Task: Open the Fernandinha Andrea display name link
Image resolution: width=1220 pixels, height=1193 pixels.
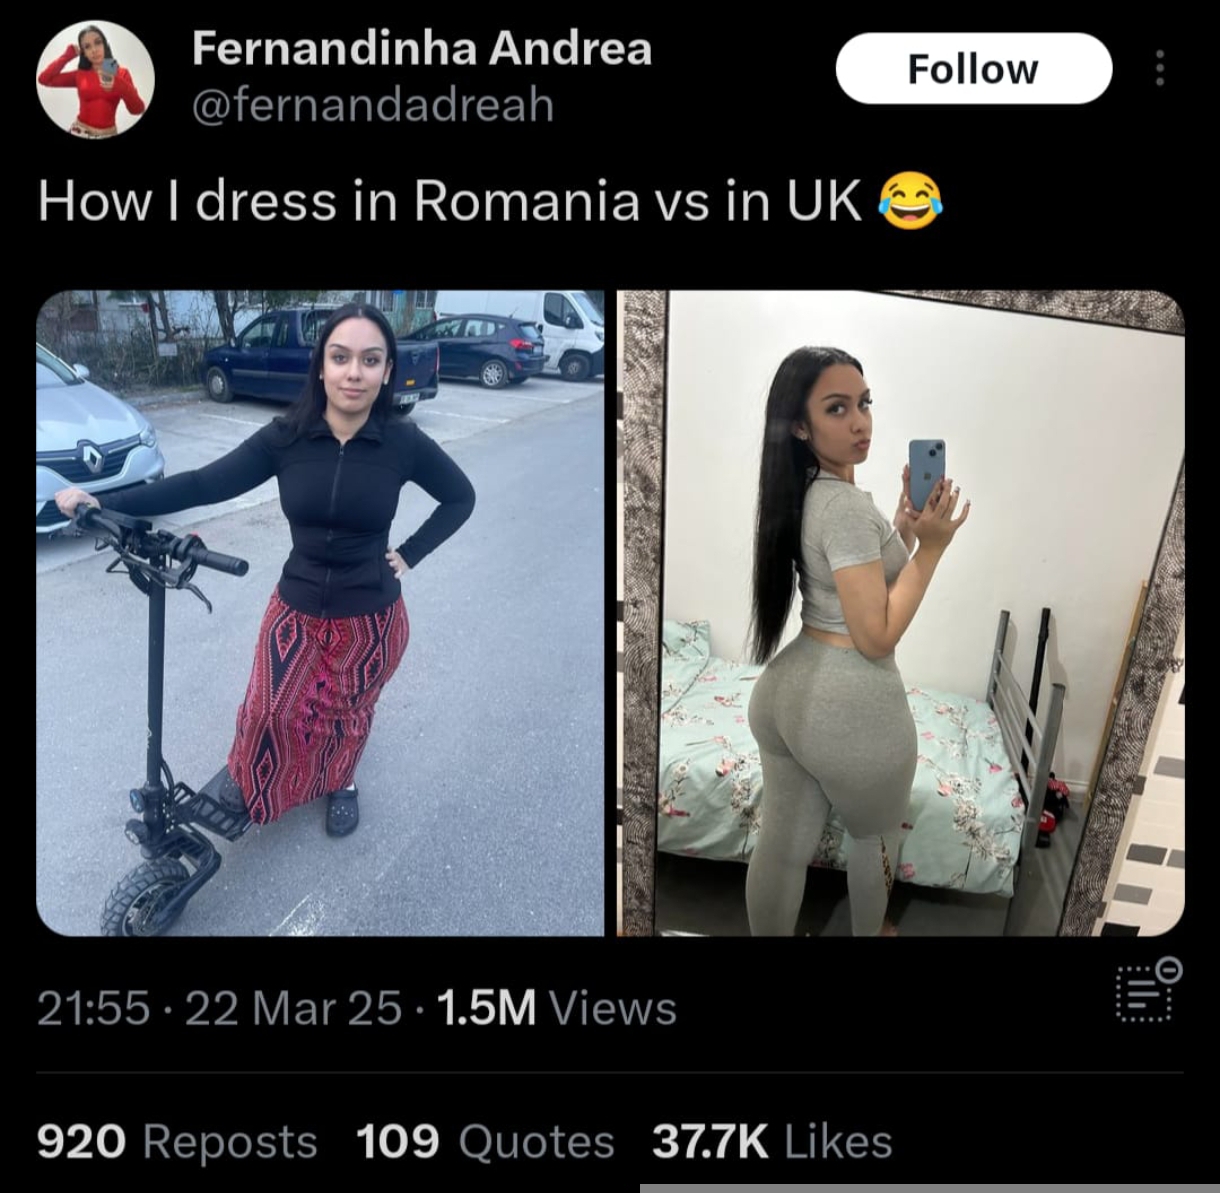Action: point(421,48)
